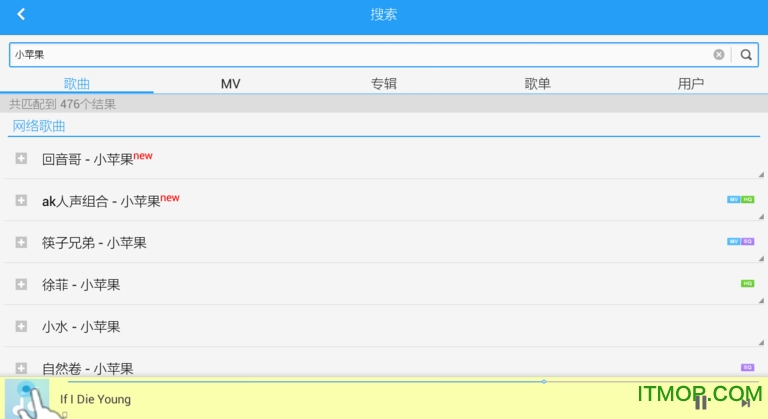Expand options triangle for 小水 row
Image resolution: width=768 pixels, height=419 pixels.
tap(760, 341)
